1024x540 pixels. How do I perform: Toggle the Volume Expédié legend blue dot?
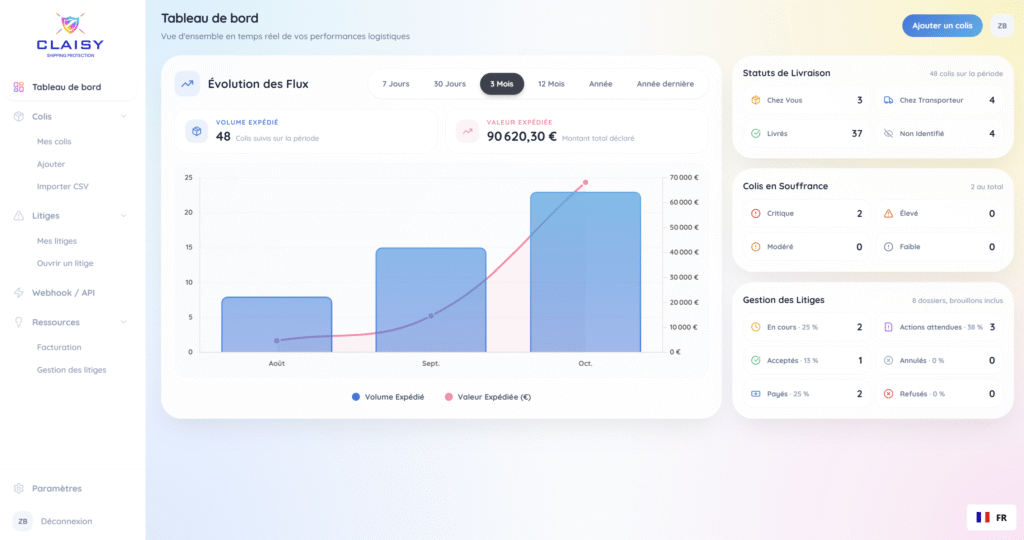coord(356,397)
